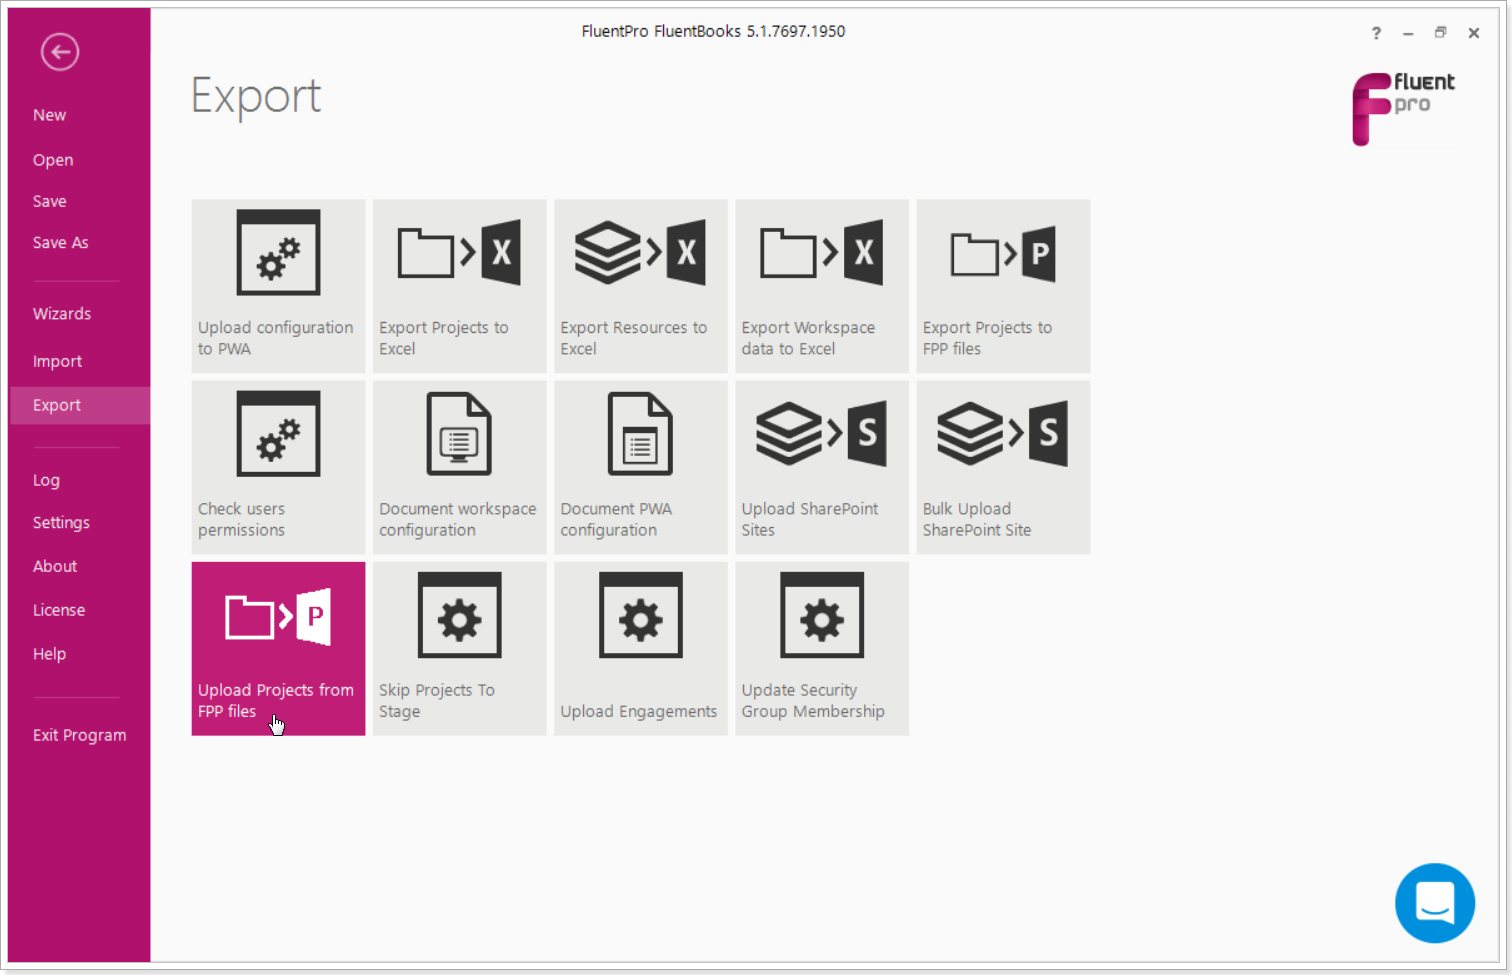Open Skip Projects To Stage

coord(459,648)
